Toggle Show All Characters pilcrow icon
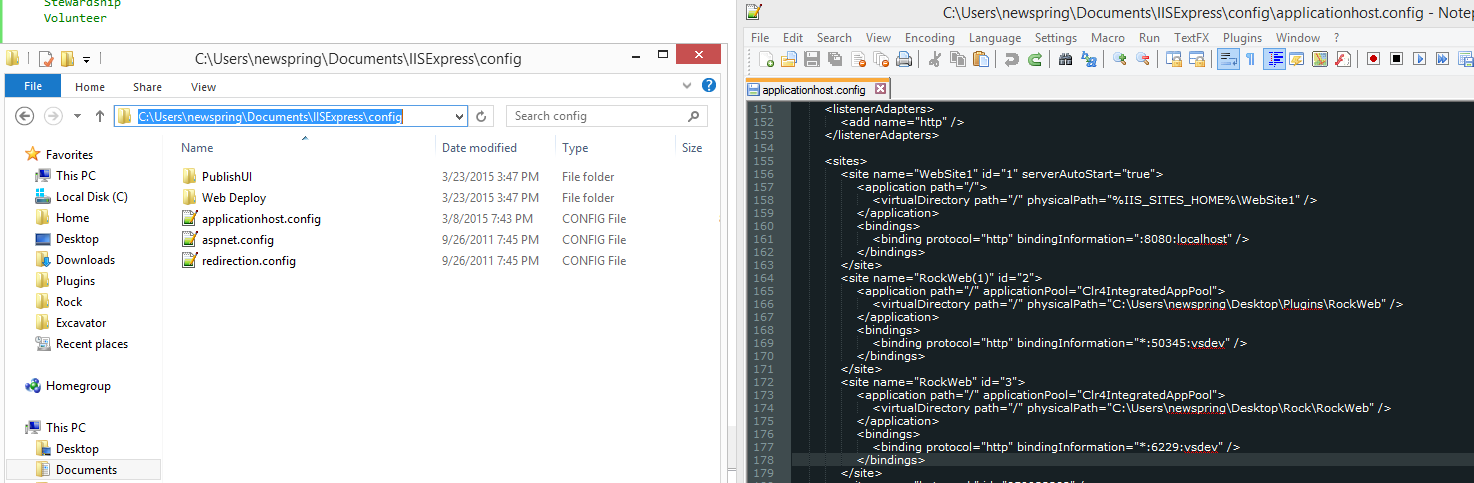Screen dimensions: 1474x483 point(1251,59)
